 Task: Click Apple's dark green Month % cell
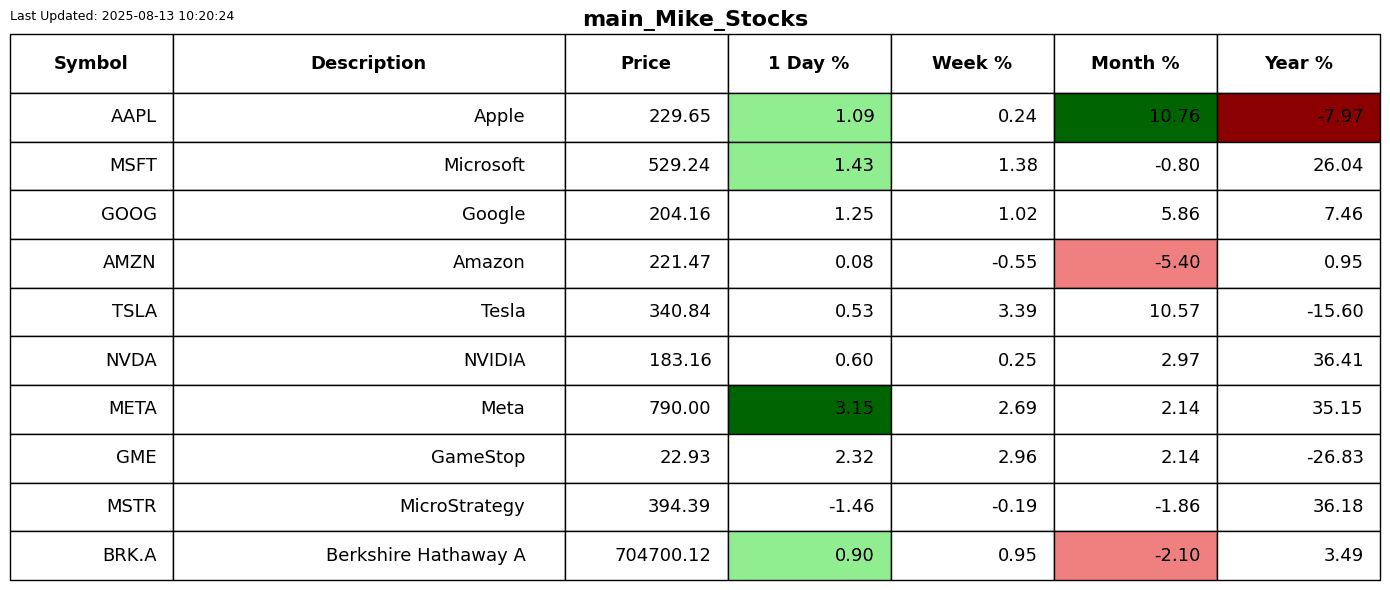[x=1135, y=117]
